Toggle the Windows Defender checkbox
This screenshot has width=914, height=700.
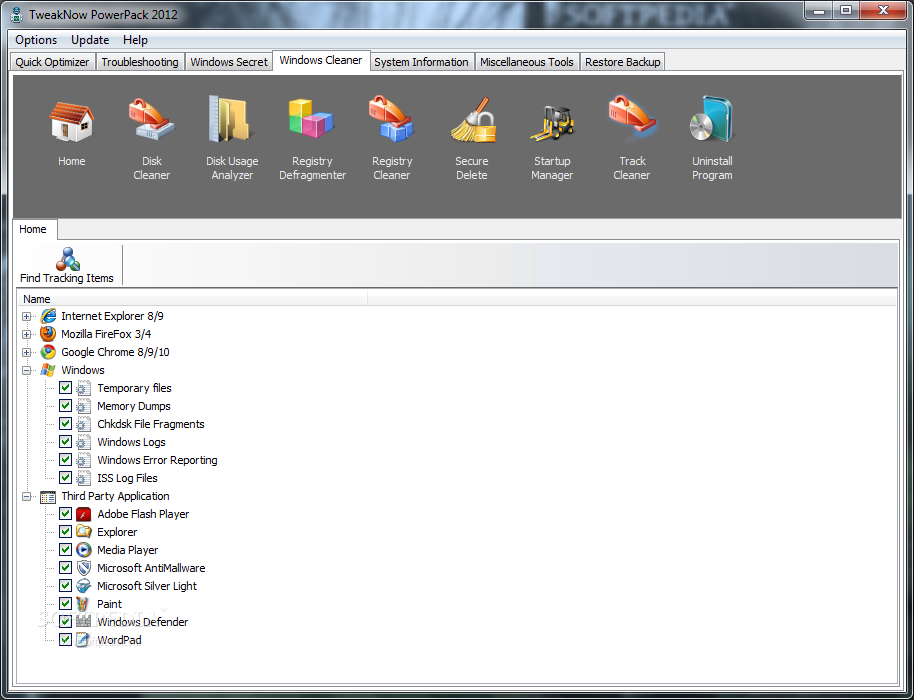point(65,622)
